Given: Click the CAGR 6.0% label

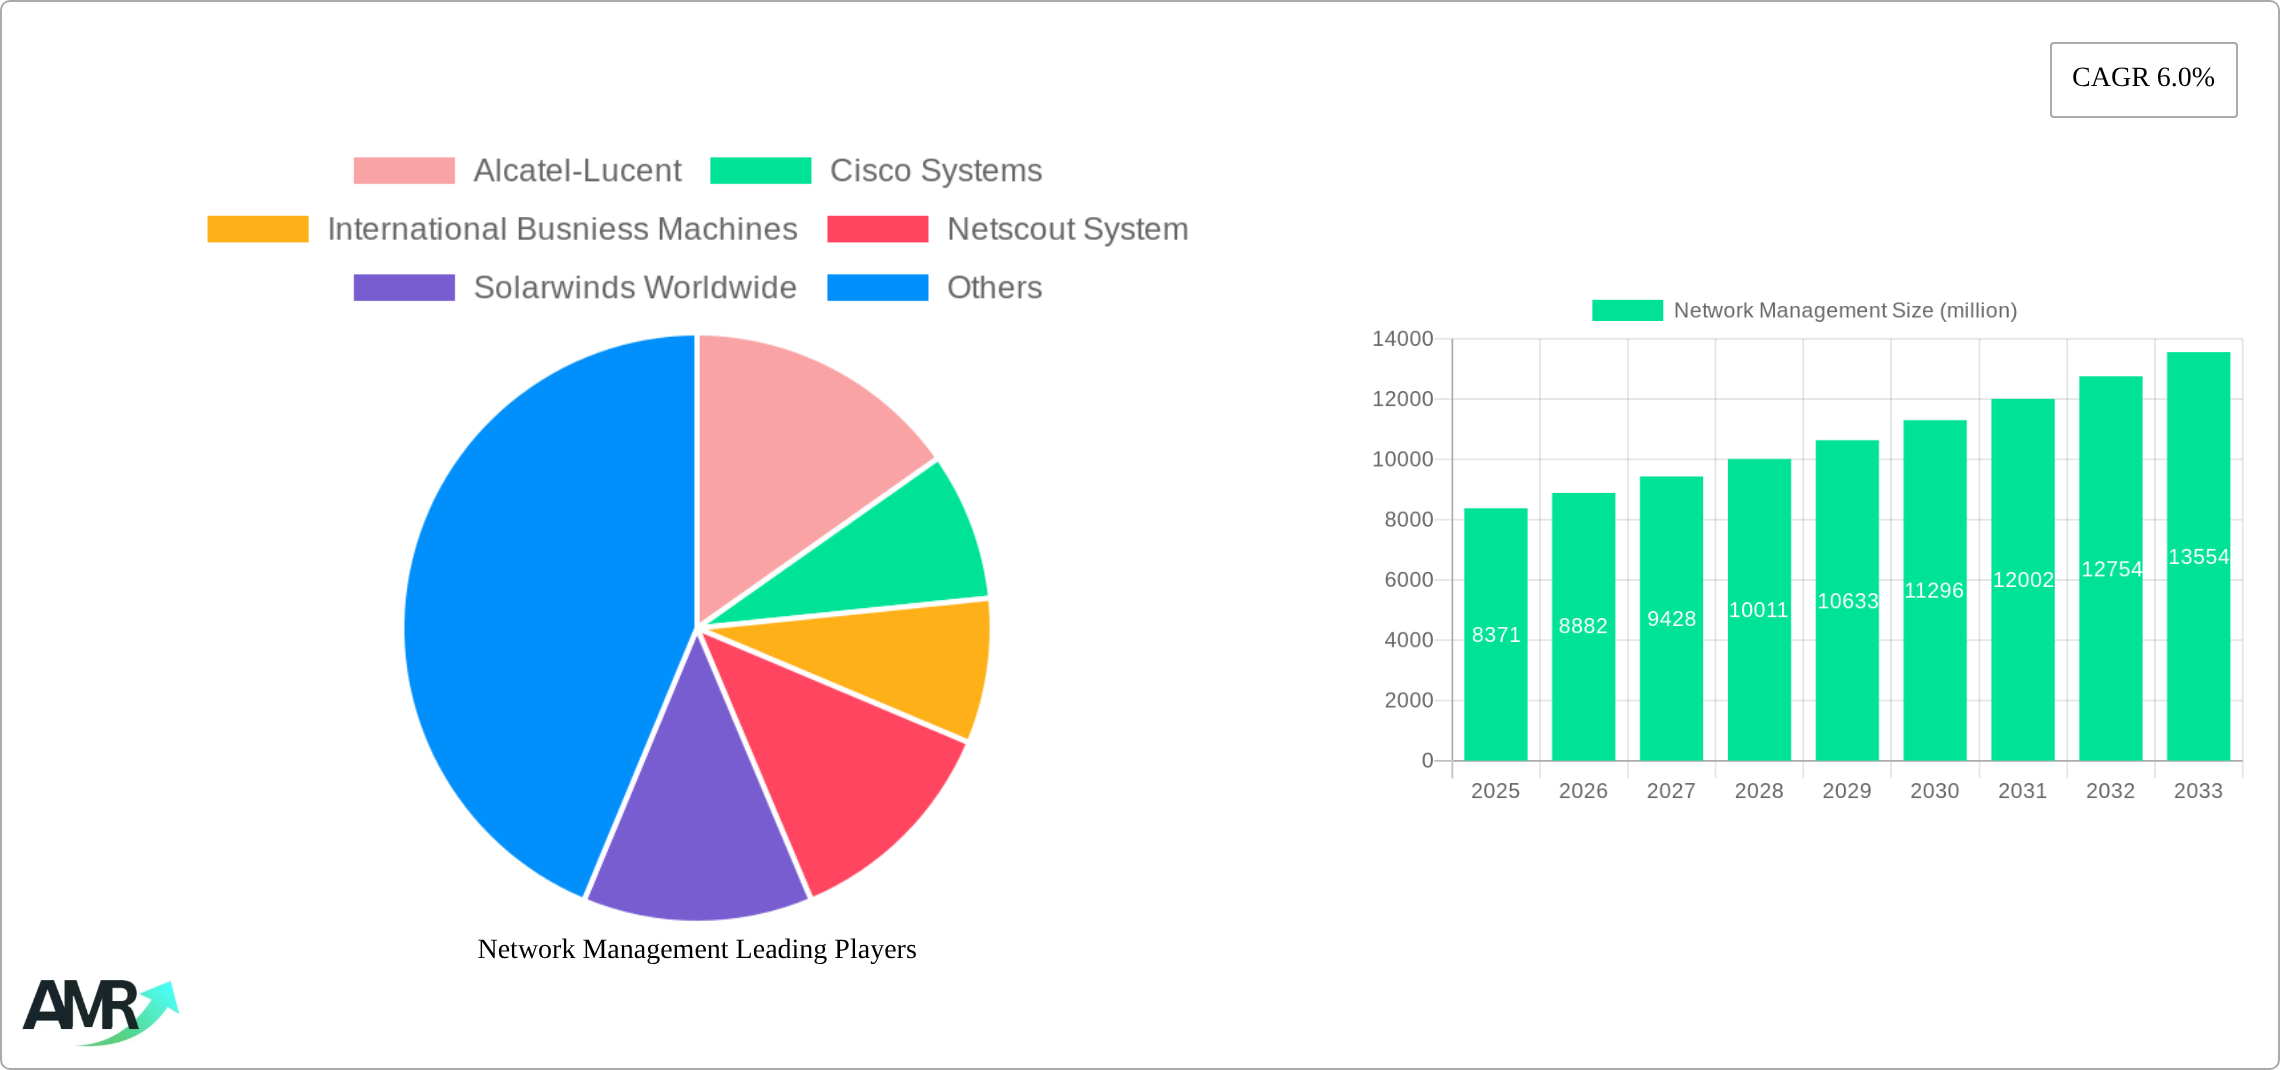Looking at the screenshot, I should (2142, 78).
